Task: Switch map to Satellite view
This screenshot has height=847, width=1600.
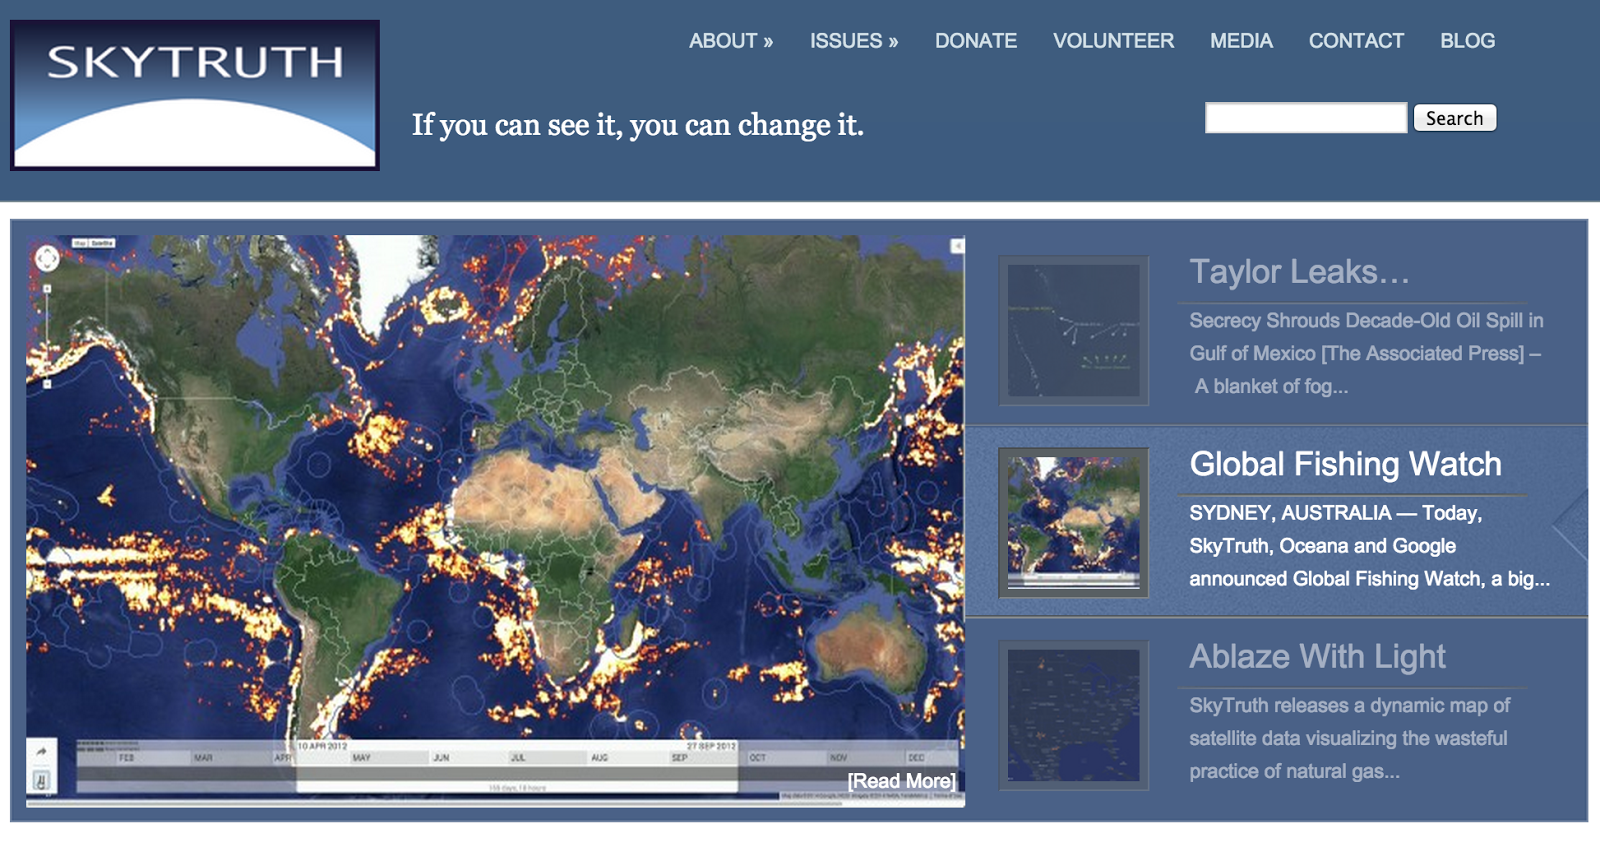Action: coord(102,243)
